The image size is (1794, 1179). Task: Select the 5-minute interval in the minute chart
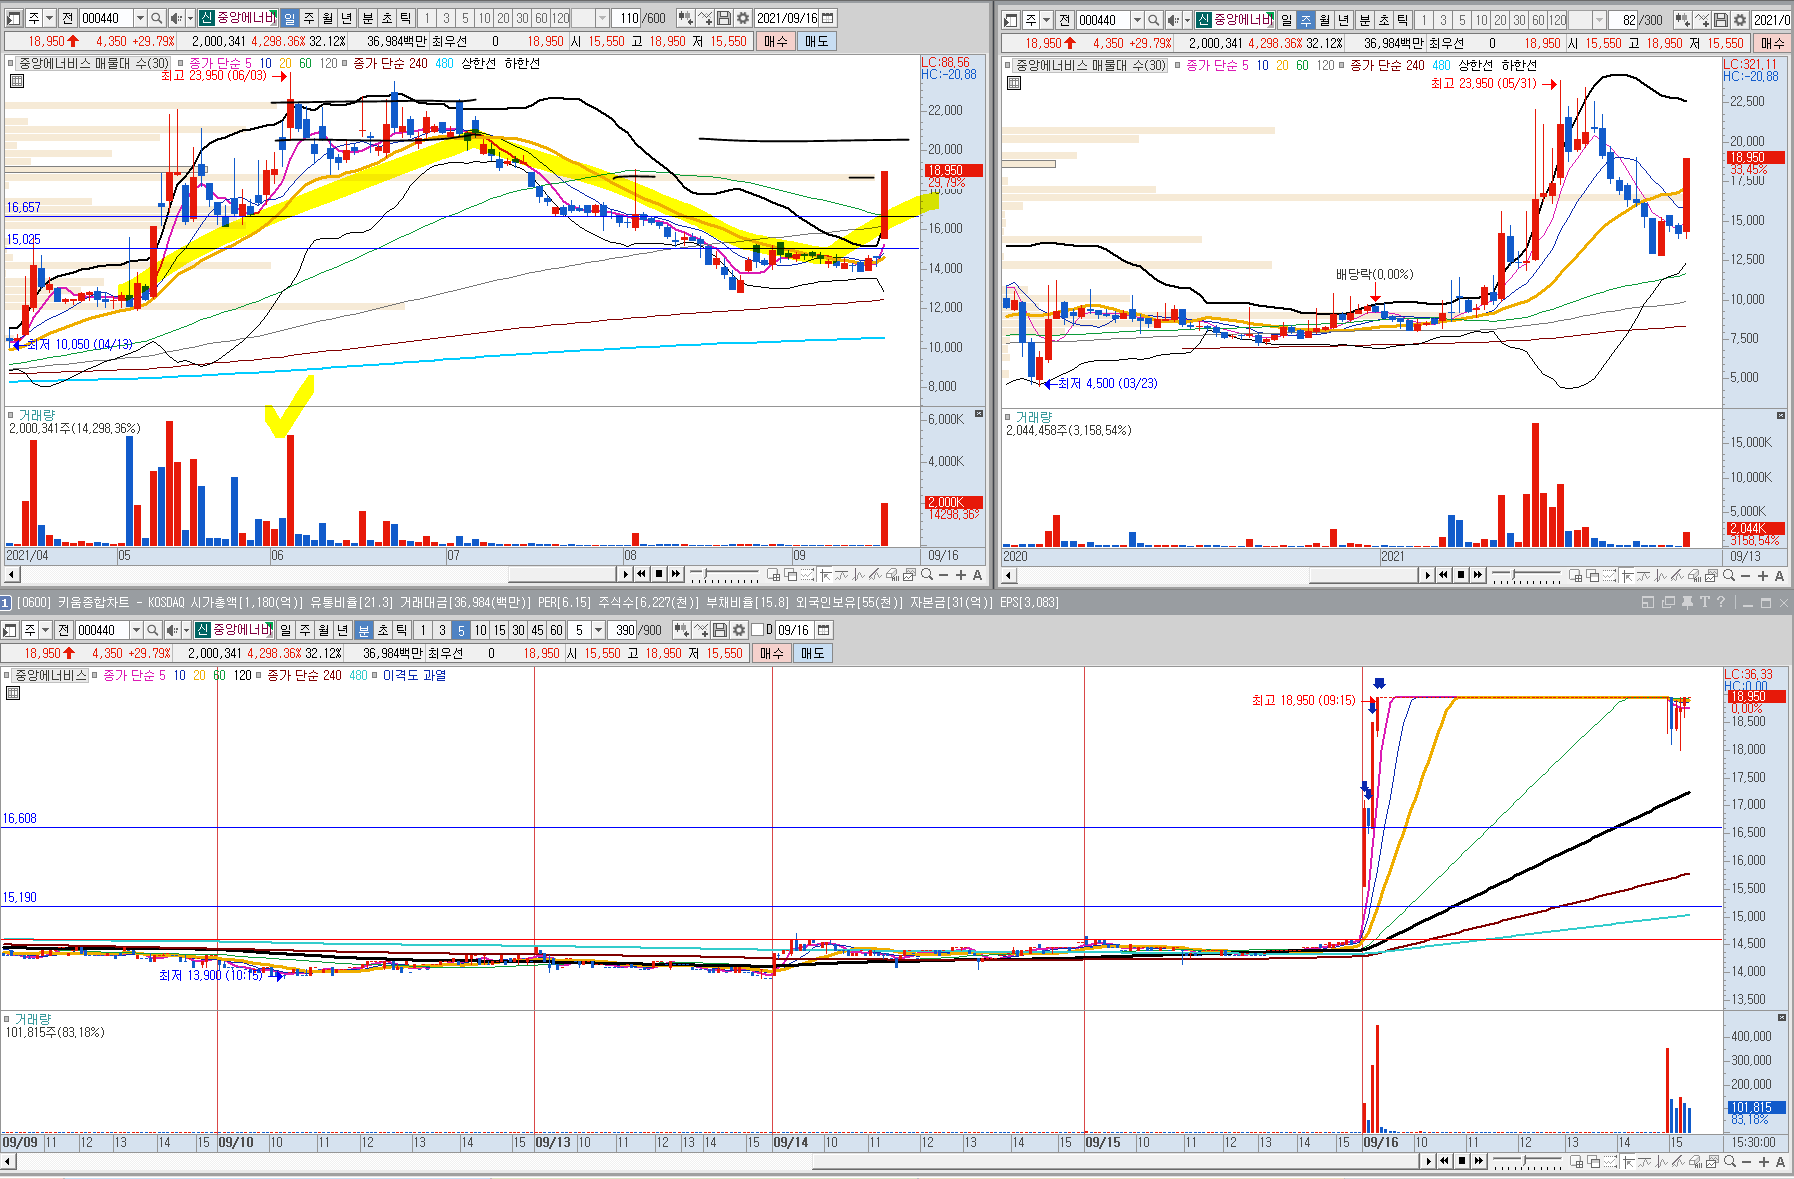[x=461, y=630]
